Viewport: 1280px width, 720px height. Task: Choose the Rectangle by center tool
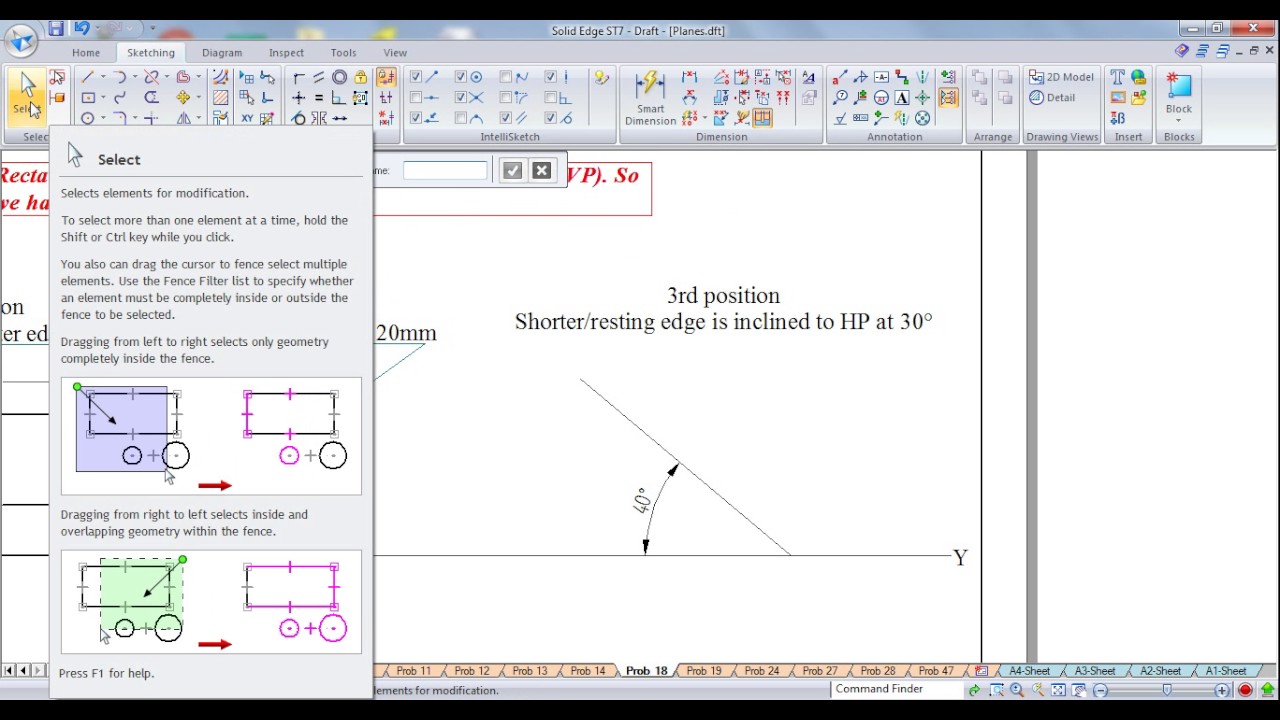tap(88, 98)
